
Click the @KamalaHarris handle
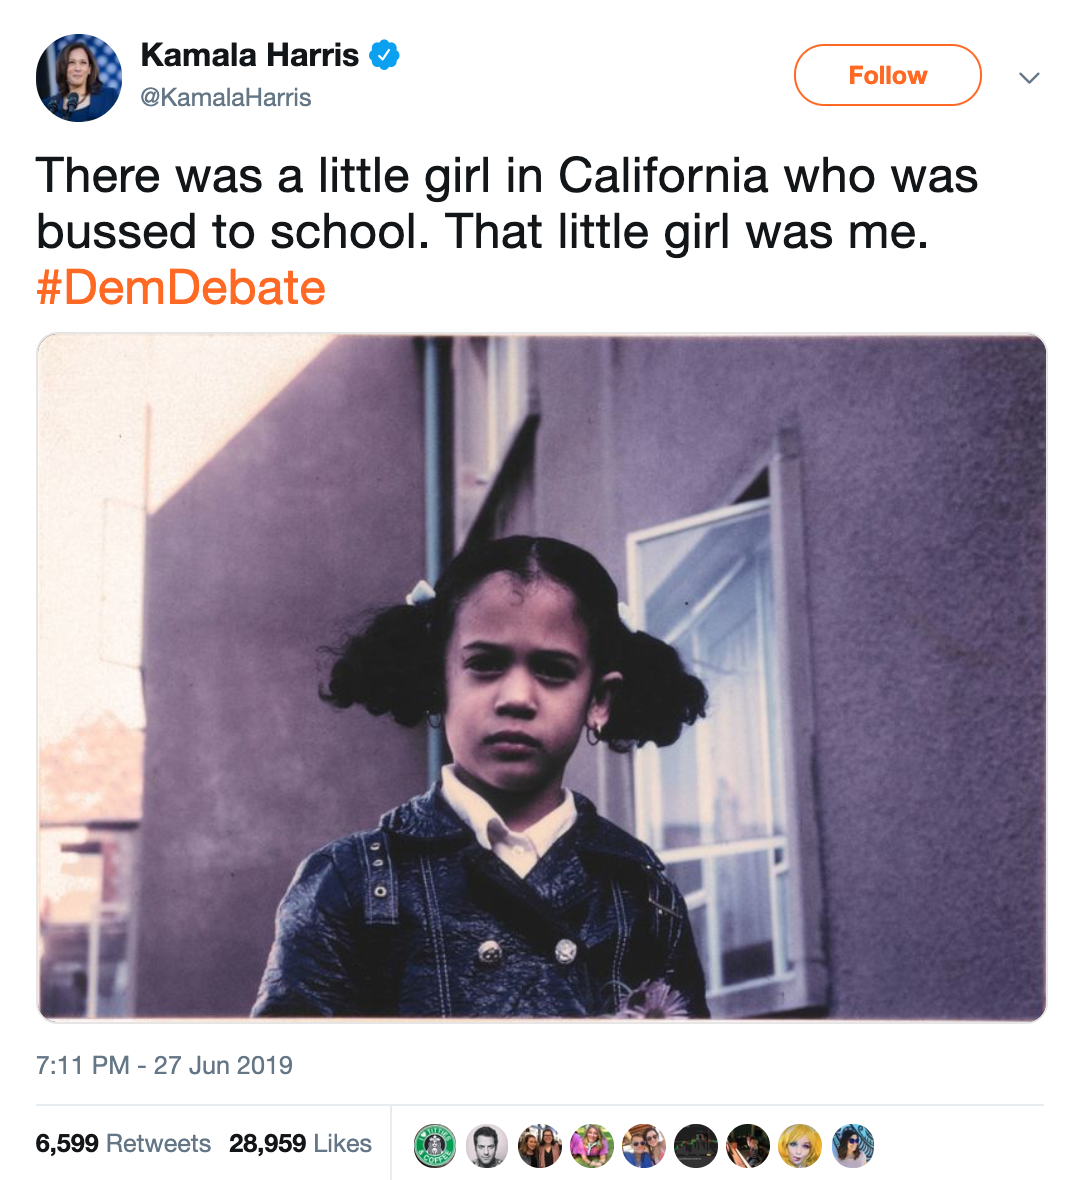click(x=226, y=97)
